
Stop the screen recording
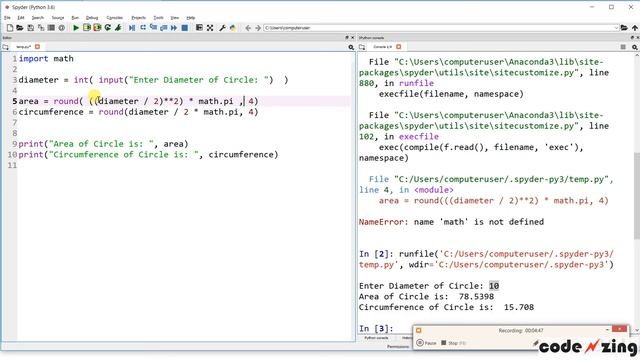click(453, 343)
